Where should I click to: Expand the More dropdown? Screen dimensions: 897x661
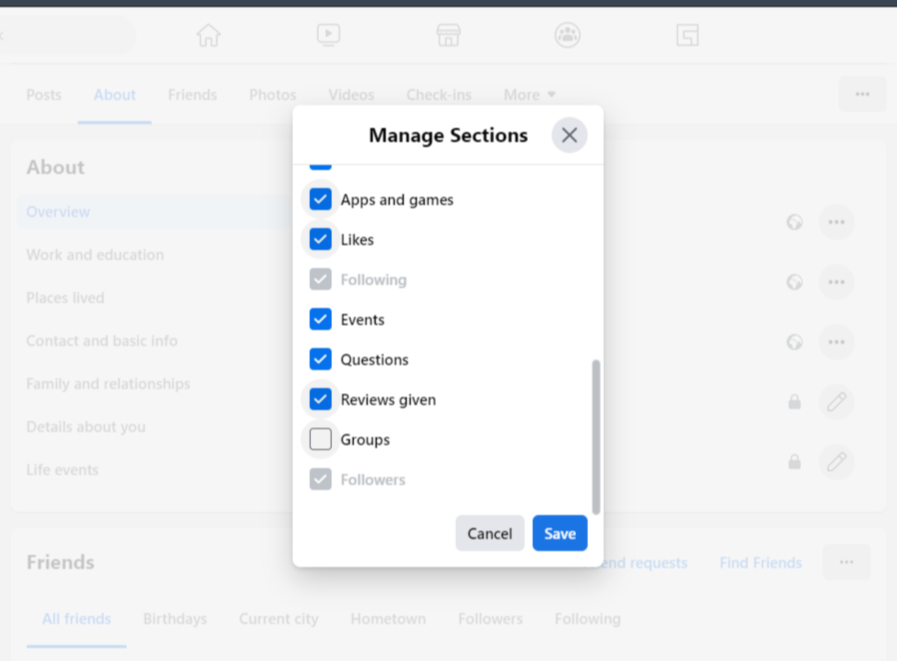click(530, 95)
